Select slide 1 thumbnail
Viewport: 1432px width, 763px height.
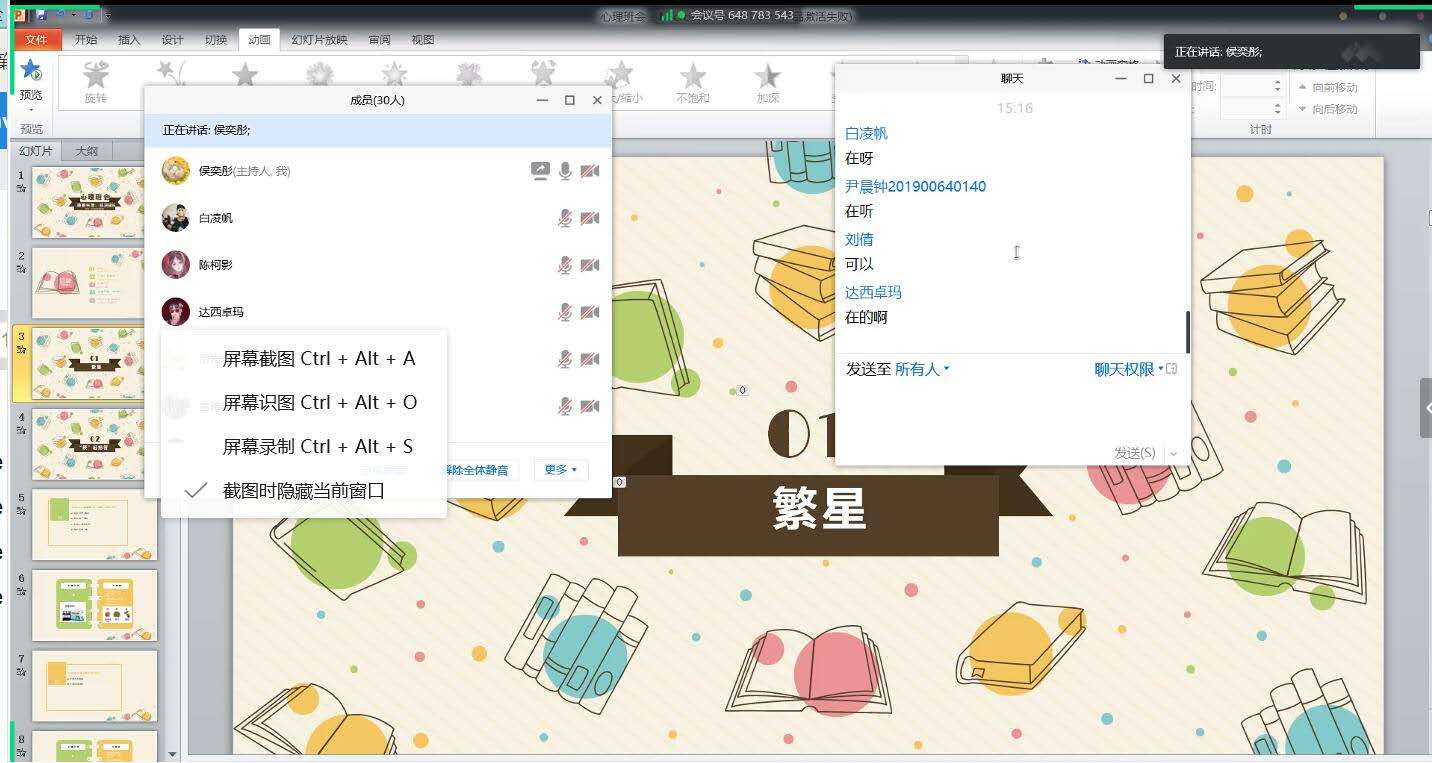coord(95,202)
